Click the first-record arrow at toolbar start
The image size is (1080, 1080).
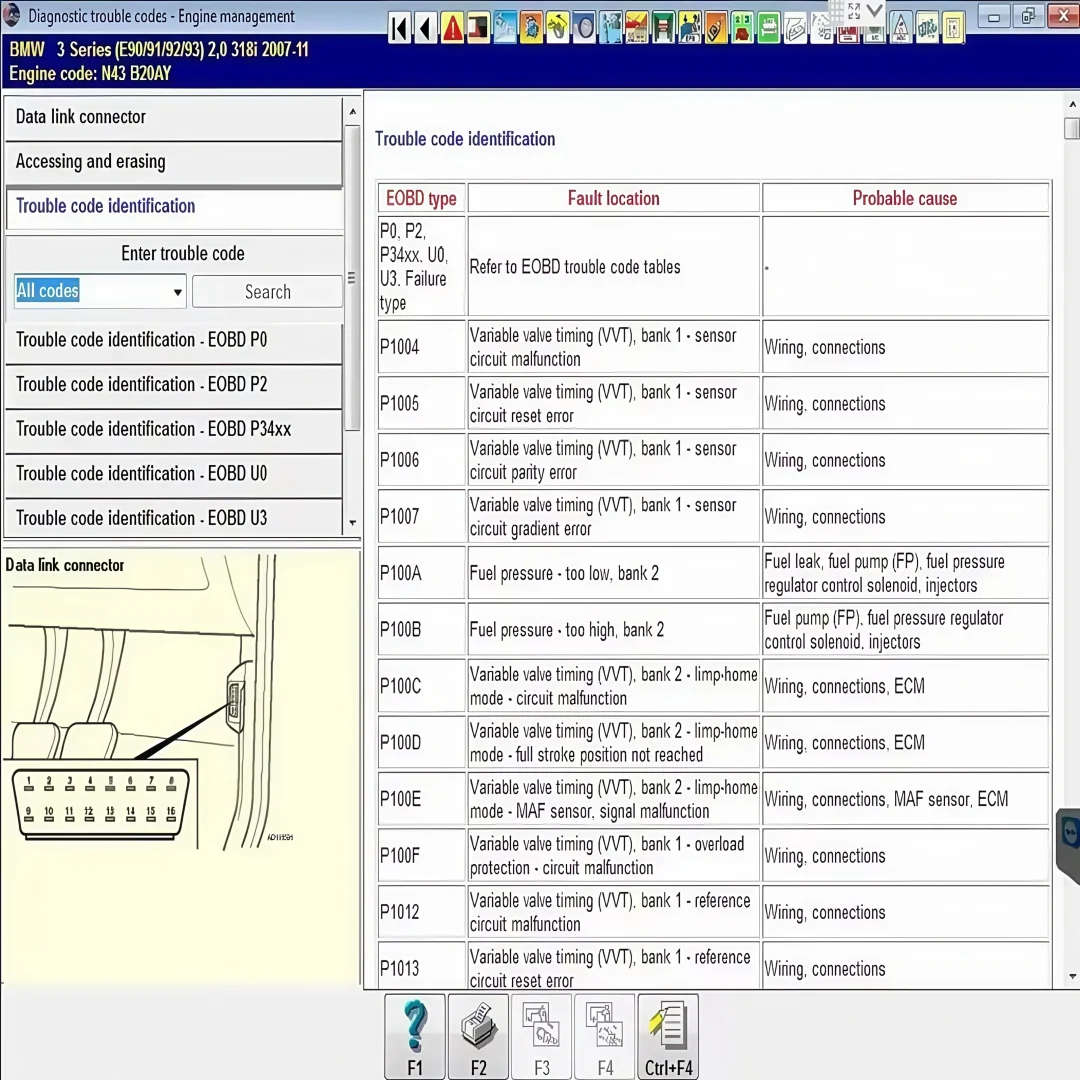coord(398,28)
